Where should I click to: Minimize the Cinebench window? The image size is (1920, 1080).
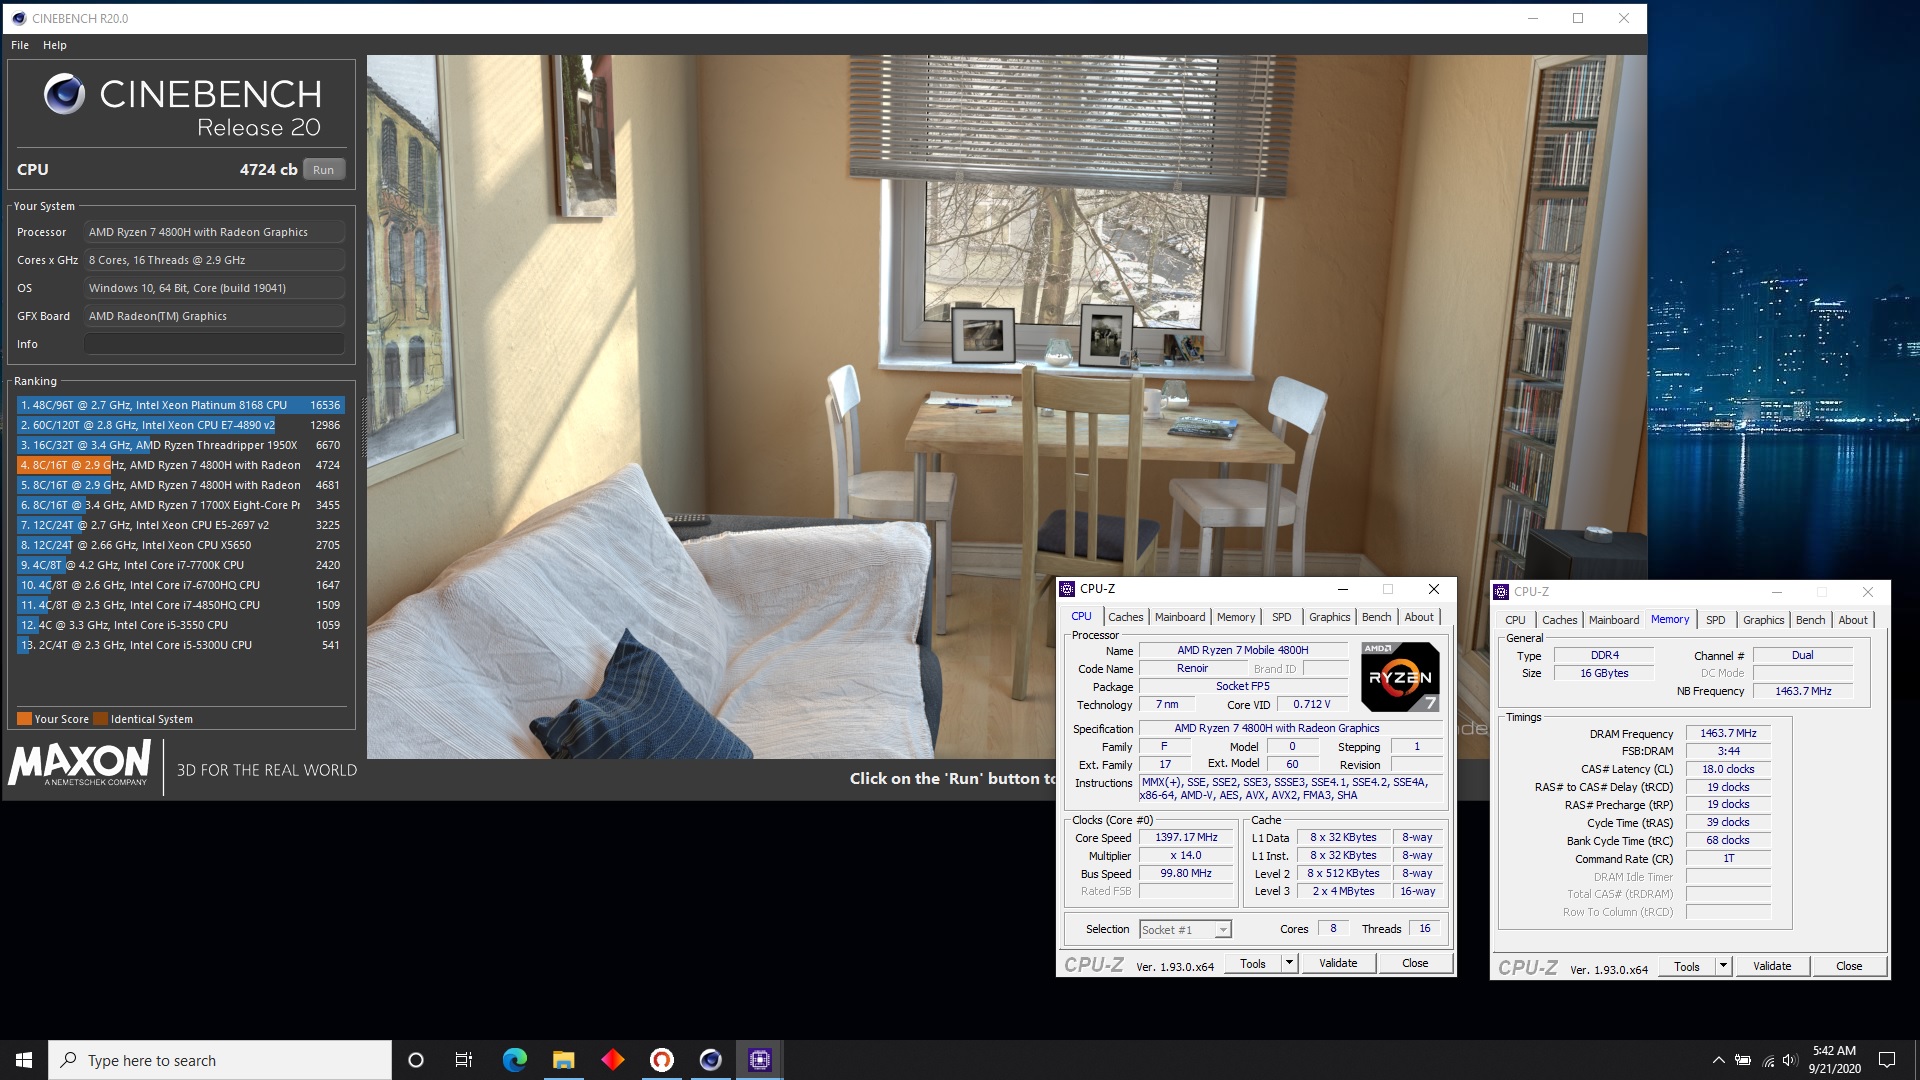1533,18
